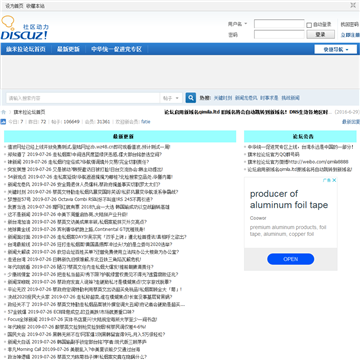Open the post mentioning DAY5 and 四手上牌
The image size is (360, 360).
(x=97, y=237)
